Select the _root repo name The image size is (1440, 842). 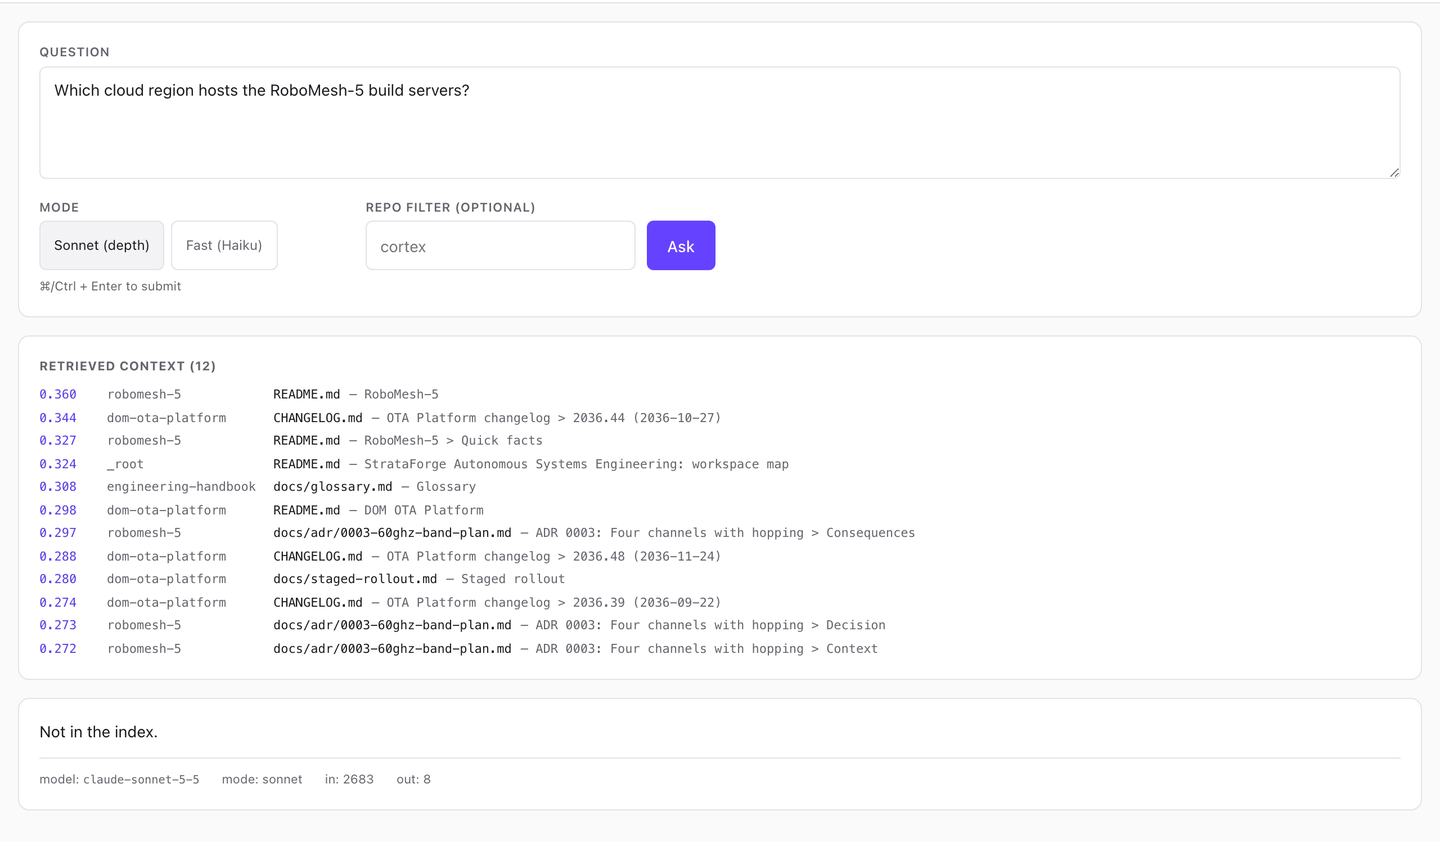point(125,464)
